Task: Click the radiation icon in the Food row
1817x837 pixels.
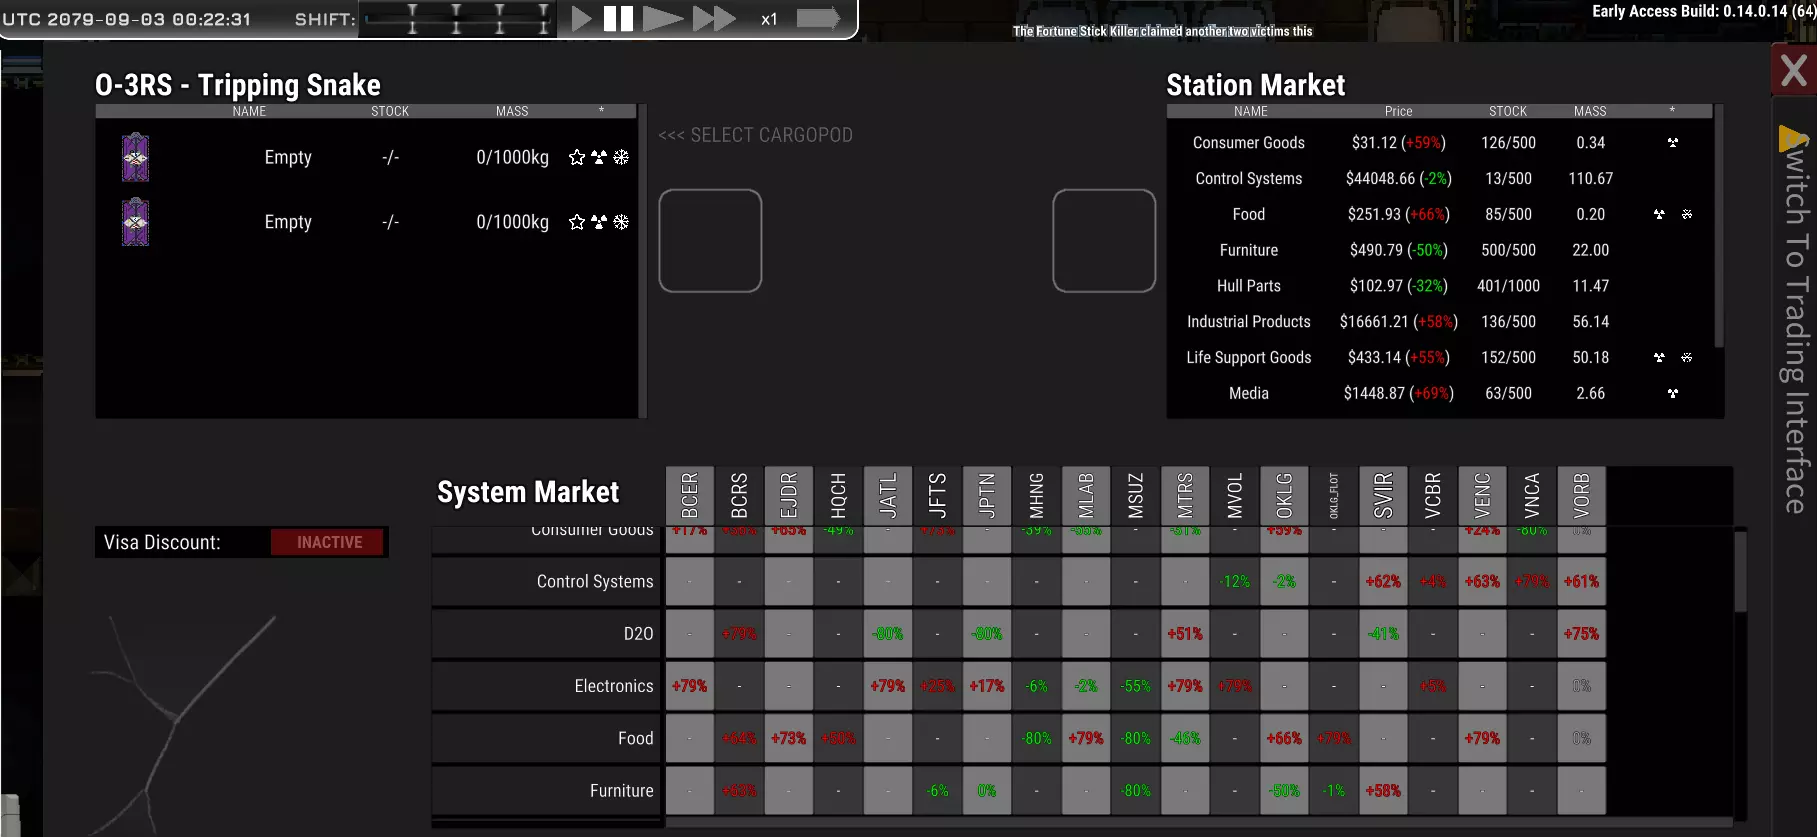Action: click(x=1659, y=214)
